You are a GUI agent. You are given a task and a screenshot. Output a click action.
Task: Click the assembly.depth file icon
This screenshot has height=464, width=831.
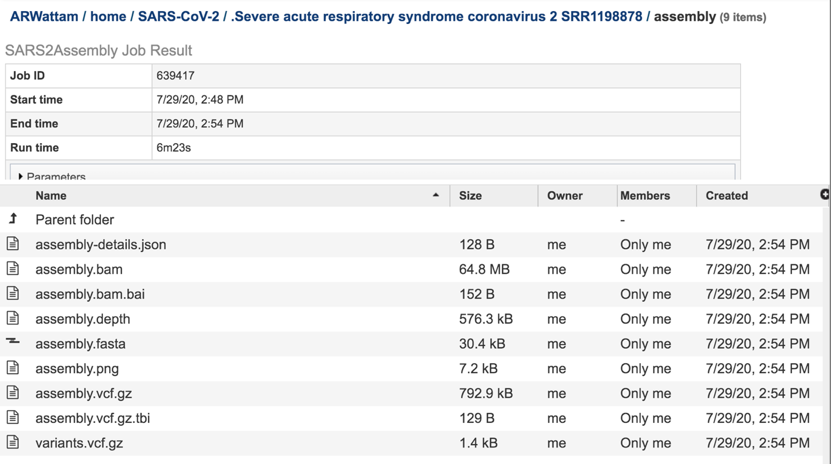click(13, 319)
